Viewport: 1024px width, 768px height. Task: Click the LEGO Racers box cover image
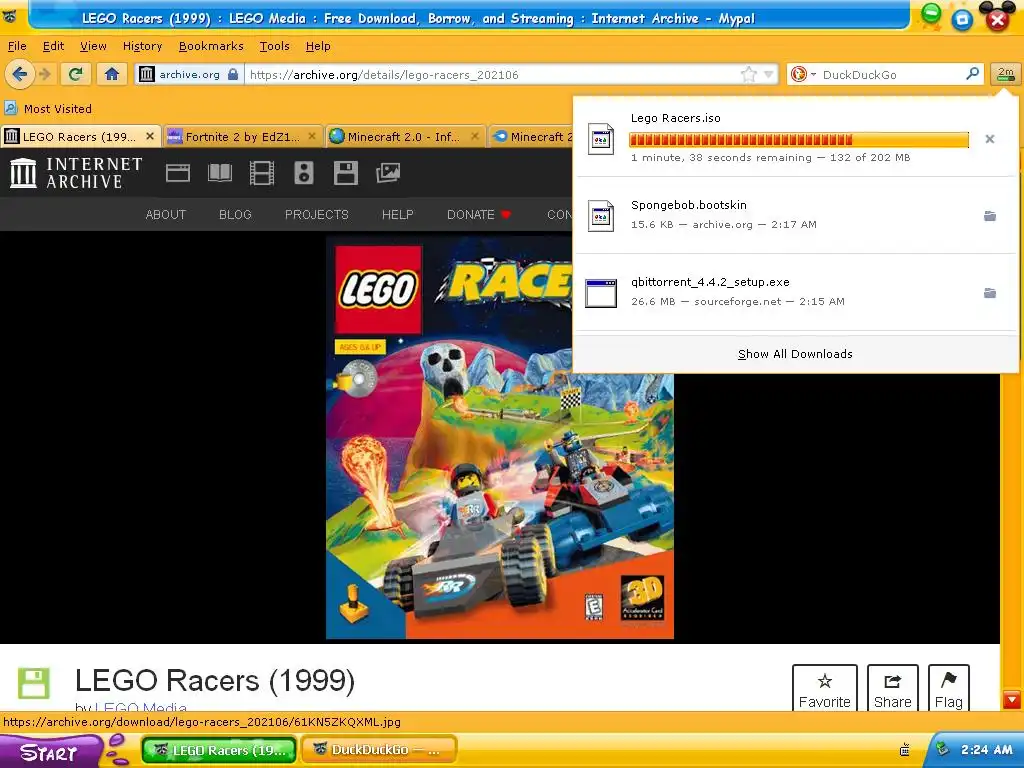500,438
